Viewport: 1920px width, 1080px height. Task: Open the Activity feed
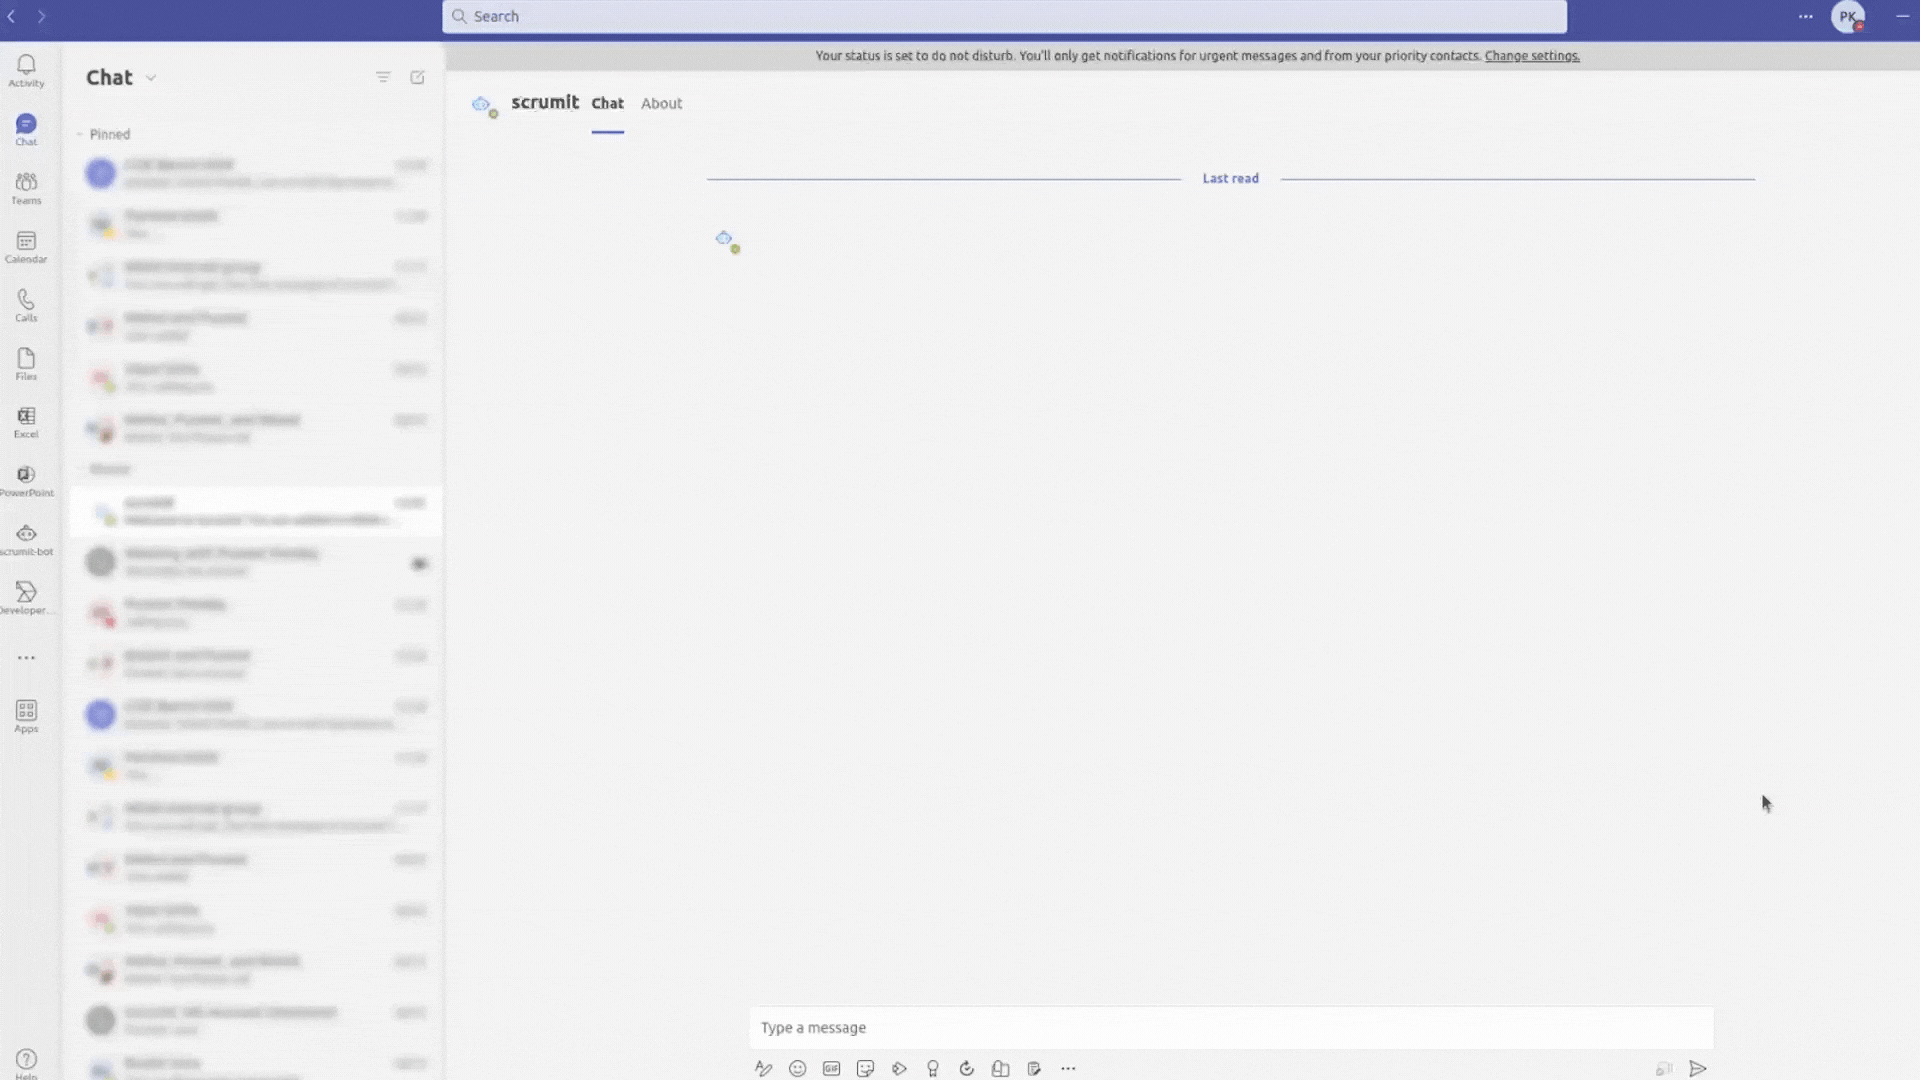[26, 71]
